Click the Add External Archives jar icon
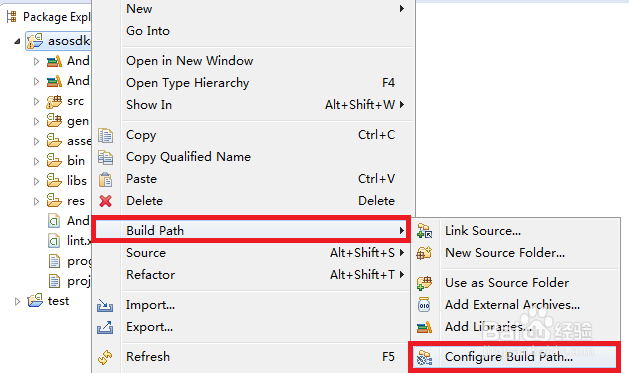 pyautogui.click(x=424, y=305)
